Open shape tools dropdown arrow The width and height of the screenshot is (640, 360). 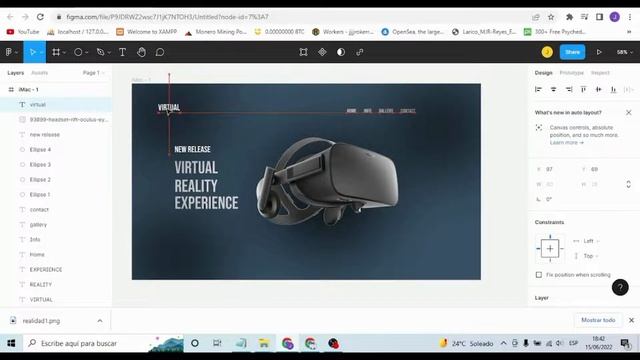(x=87, y=53)
